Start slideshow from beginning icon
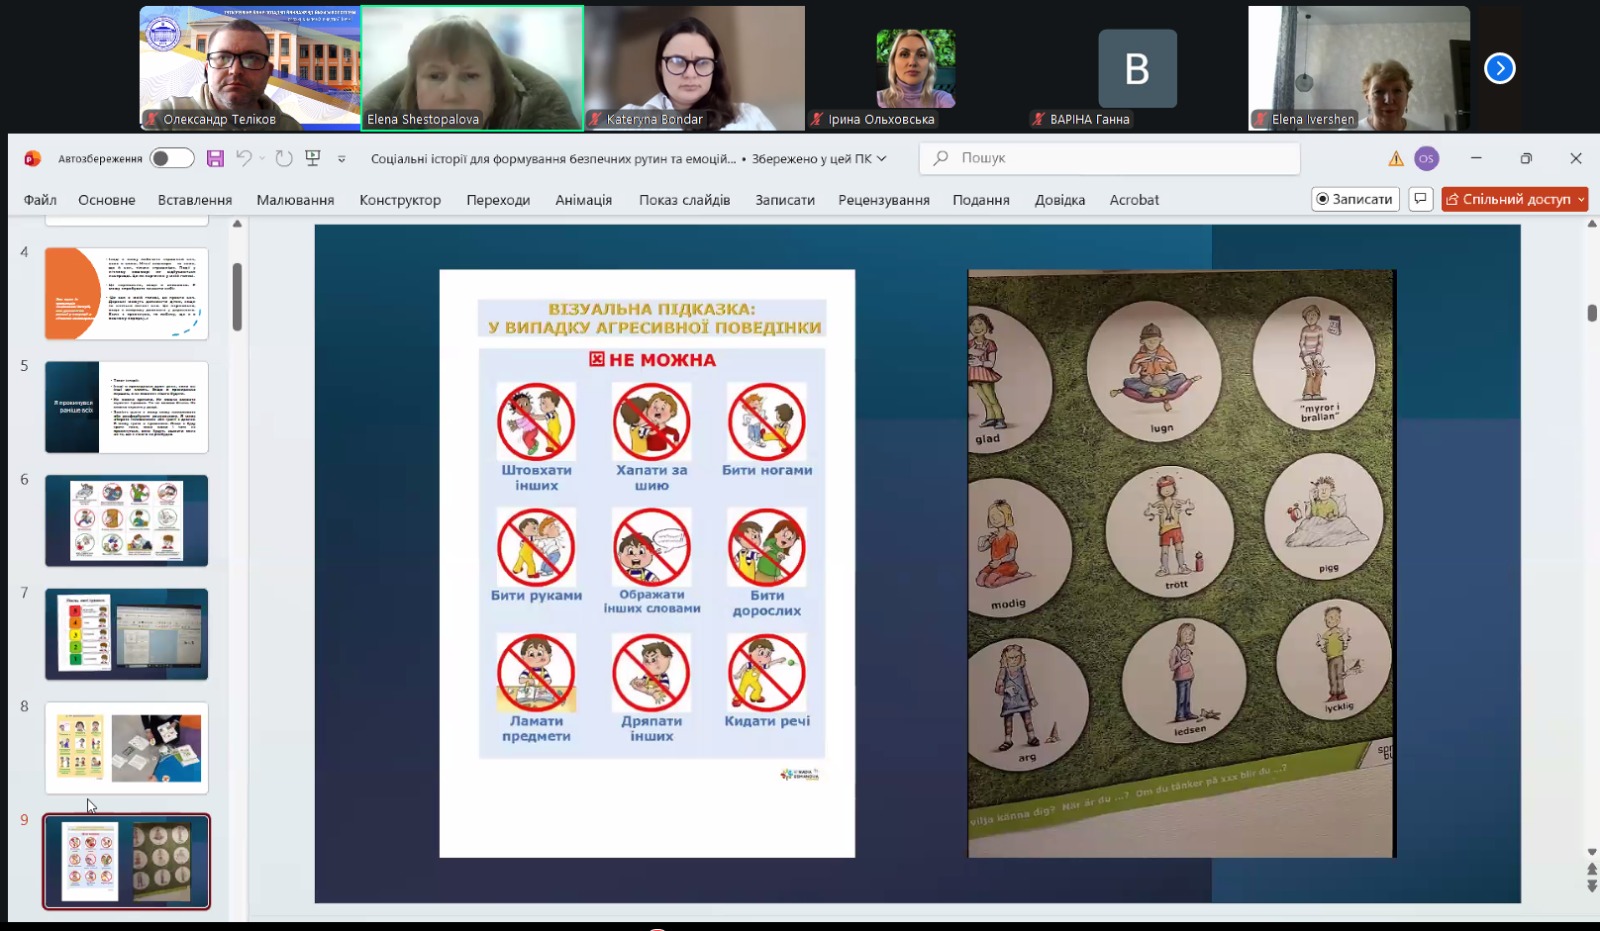The image size is (1600, 931). [x=313, y=158]
